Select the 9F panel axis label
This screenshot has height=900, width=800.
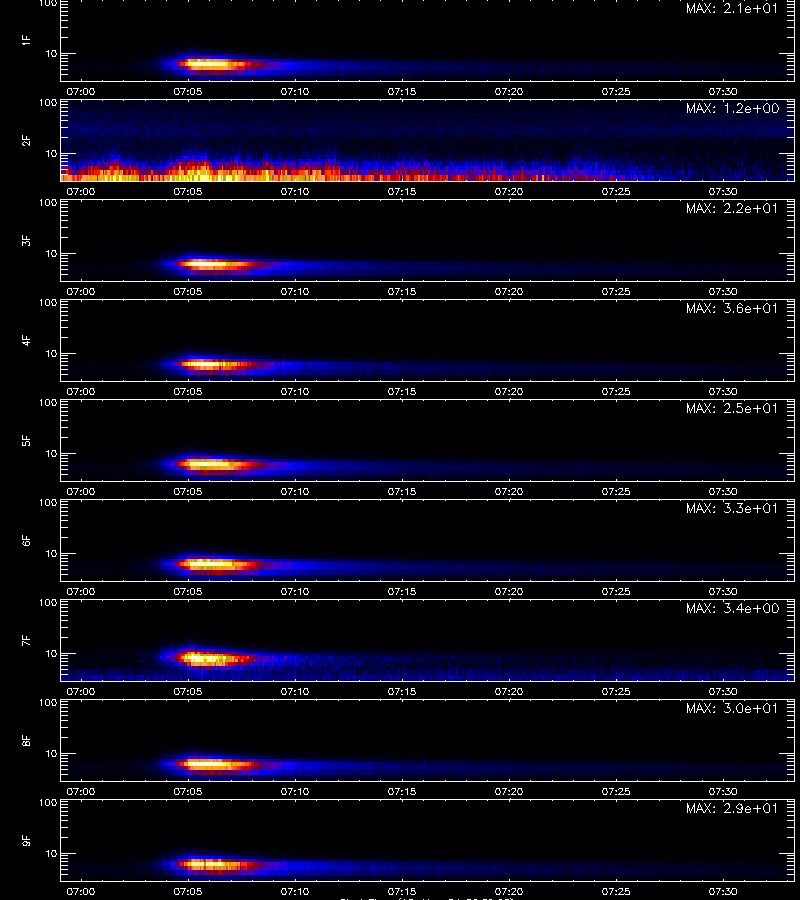pyautogui.click(x=25, y=840)
